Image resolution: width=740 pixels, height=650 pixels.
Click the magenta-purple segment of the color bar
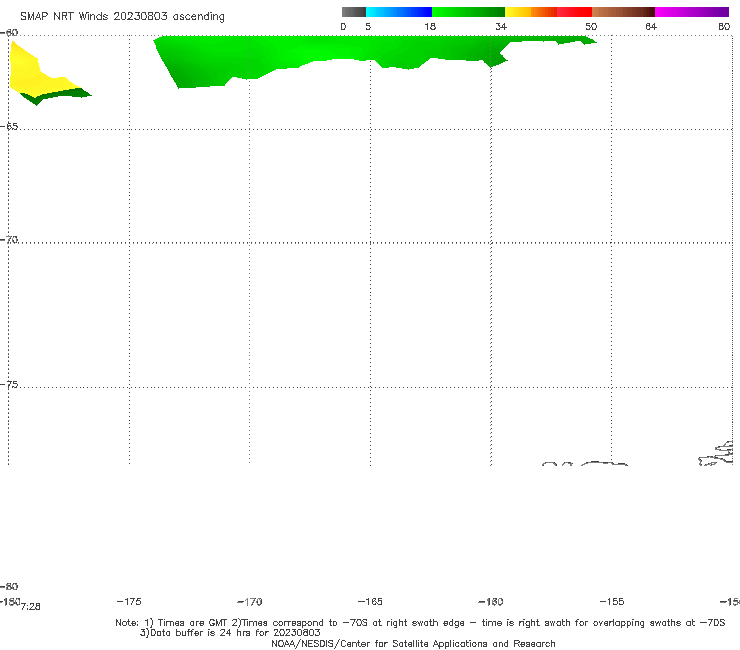pos(692,12)
